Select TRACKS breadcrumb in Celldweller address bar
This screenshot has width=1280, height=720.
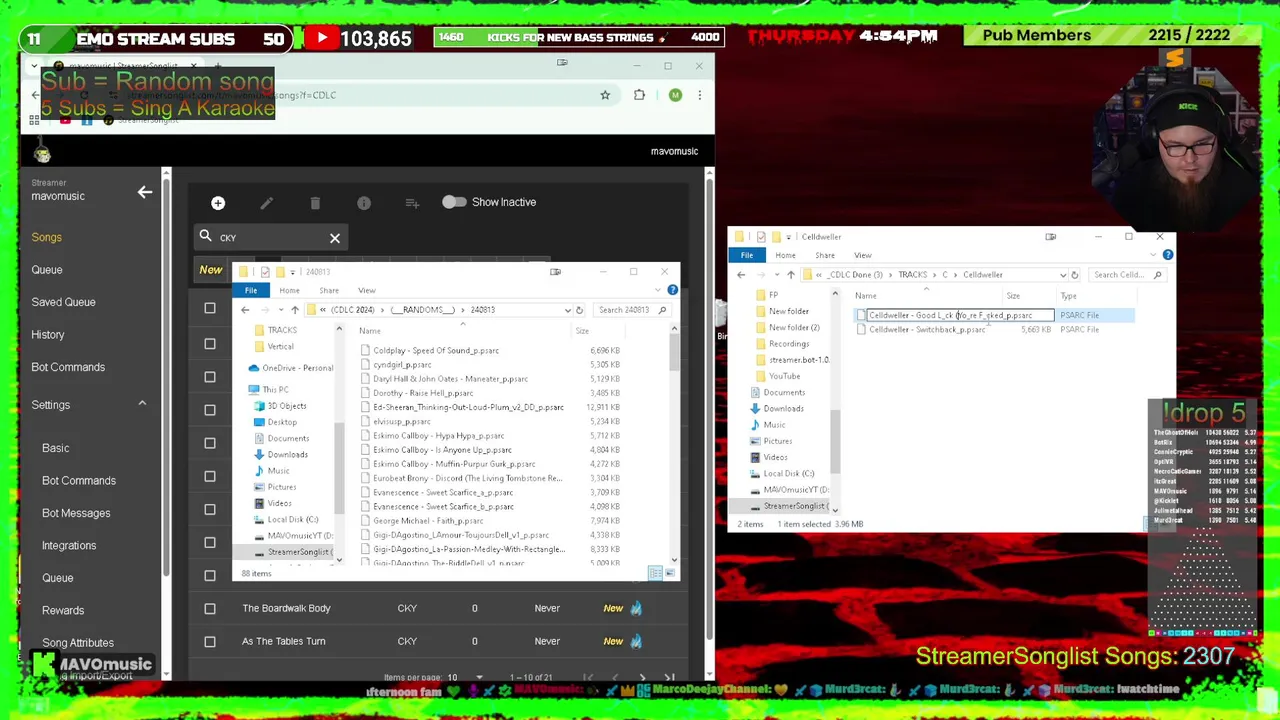tap(912, 275)
